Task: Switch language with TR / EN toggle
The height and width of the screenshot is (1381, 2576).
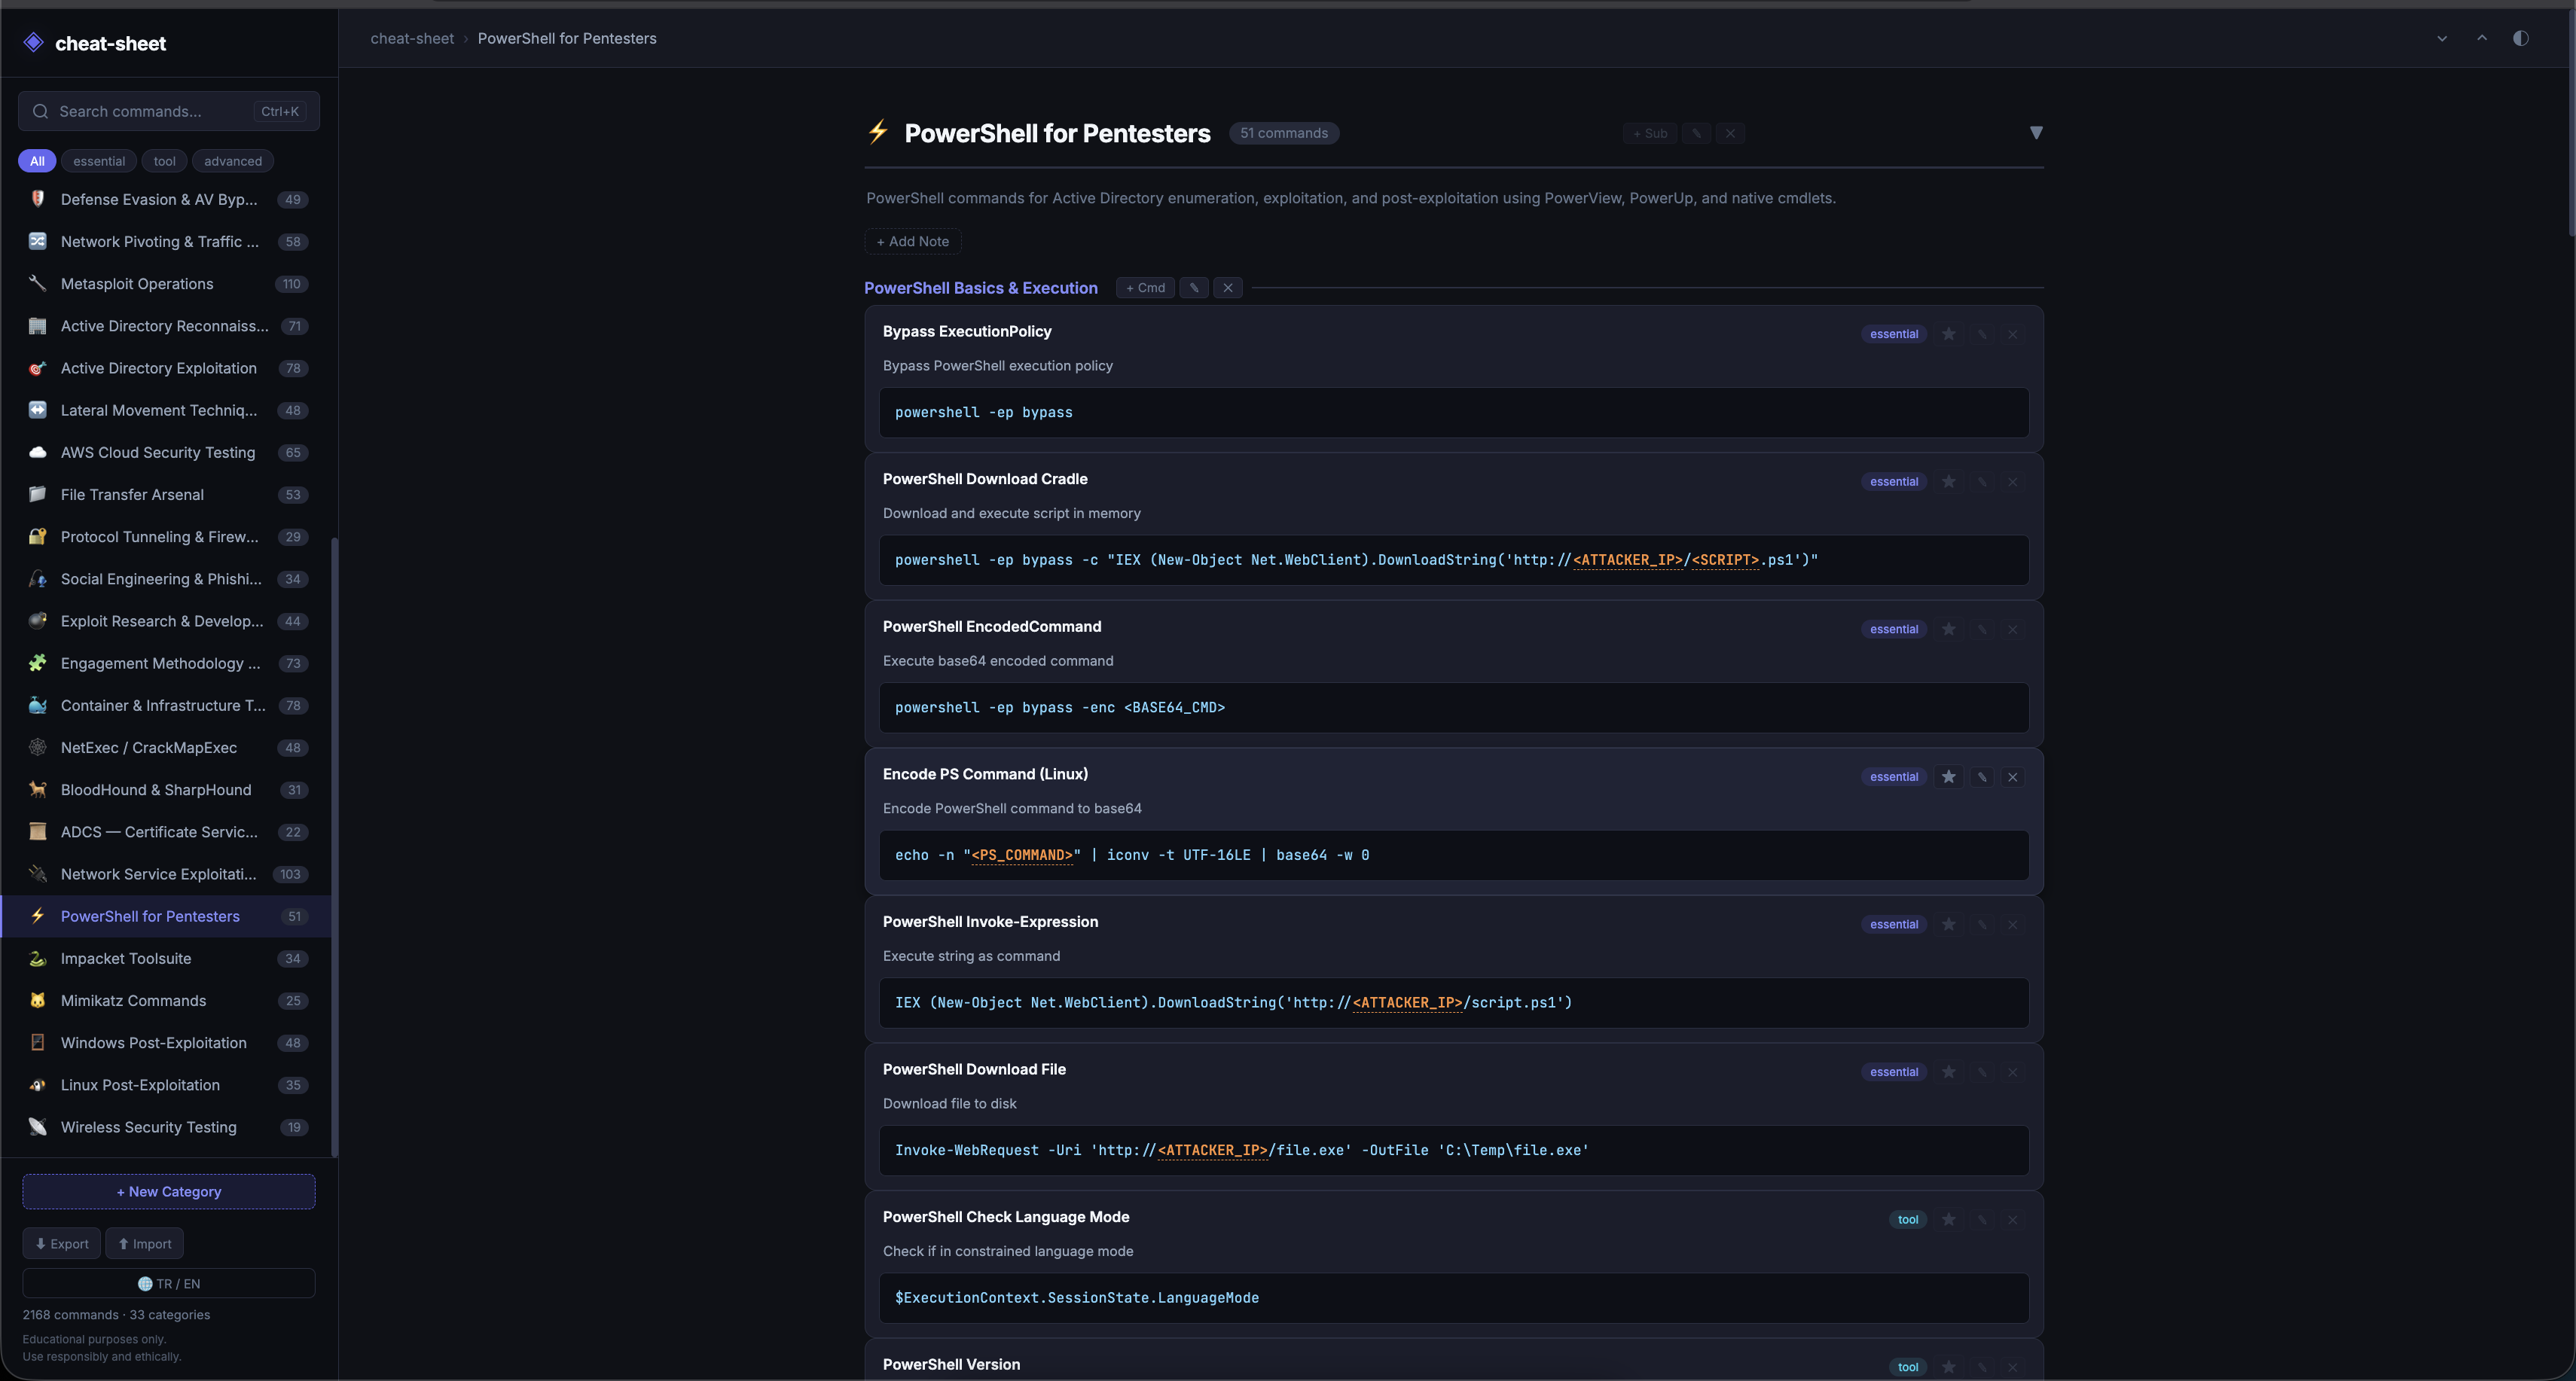Action: click(x=169, y=1283)
